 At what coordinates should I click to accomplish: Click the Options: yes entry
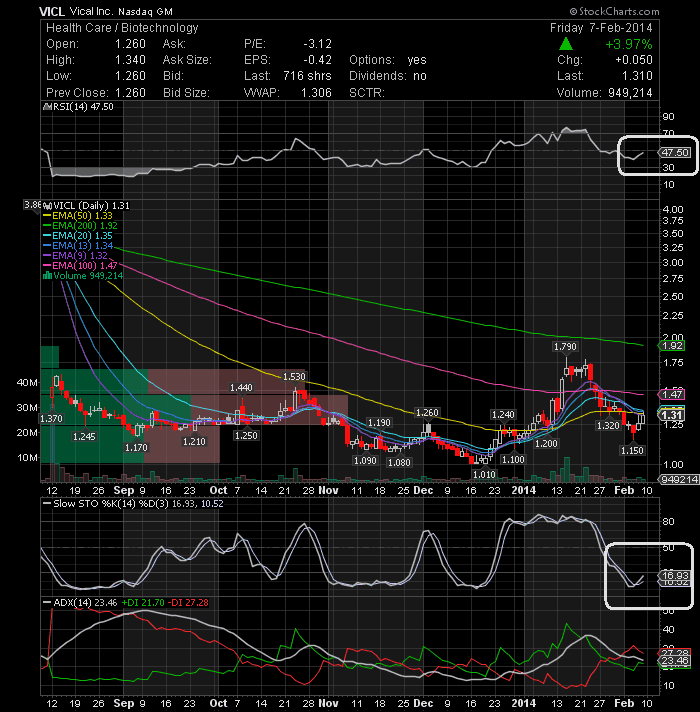[388, 60]
